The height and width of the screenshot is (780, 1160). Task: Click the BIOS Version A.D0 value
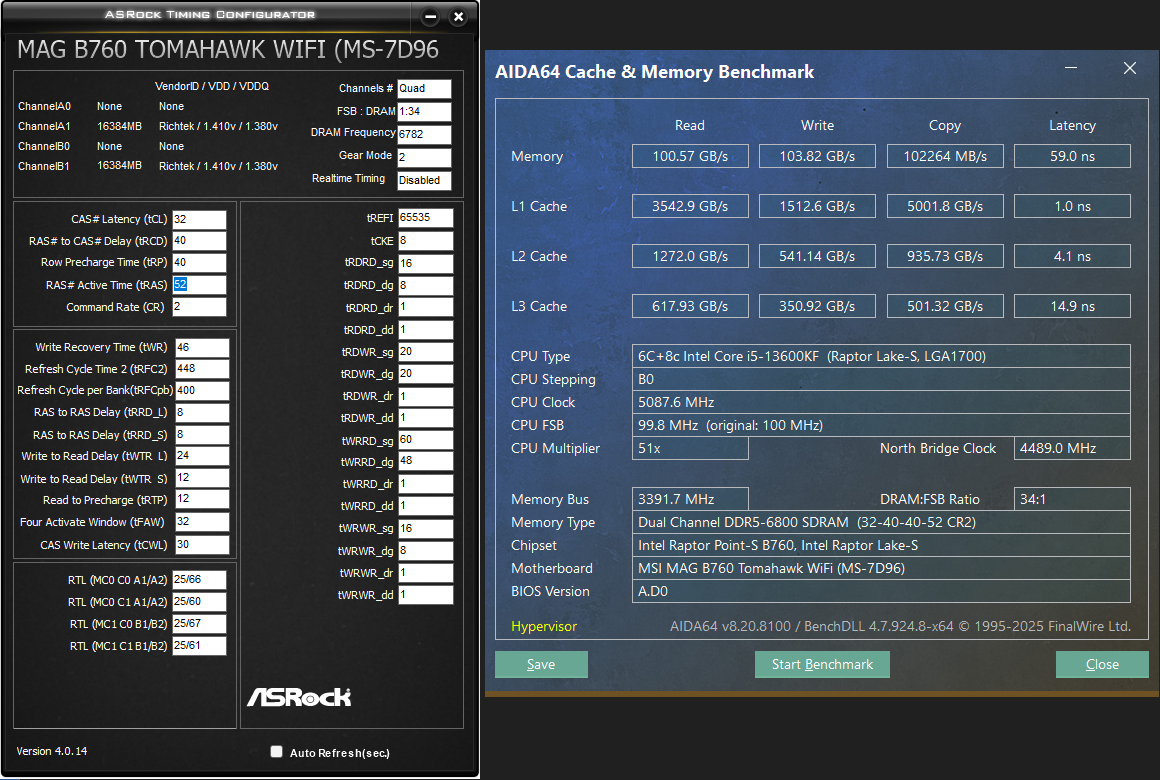881,591
